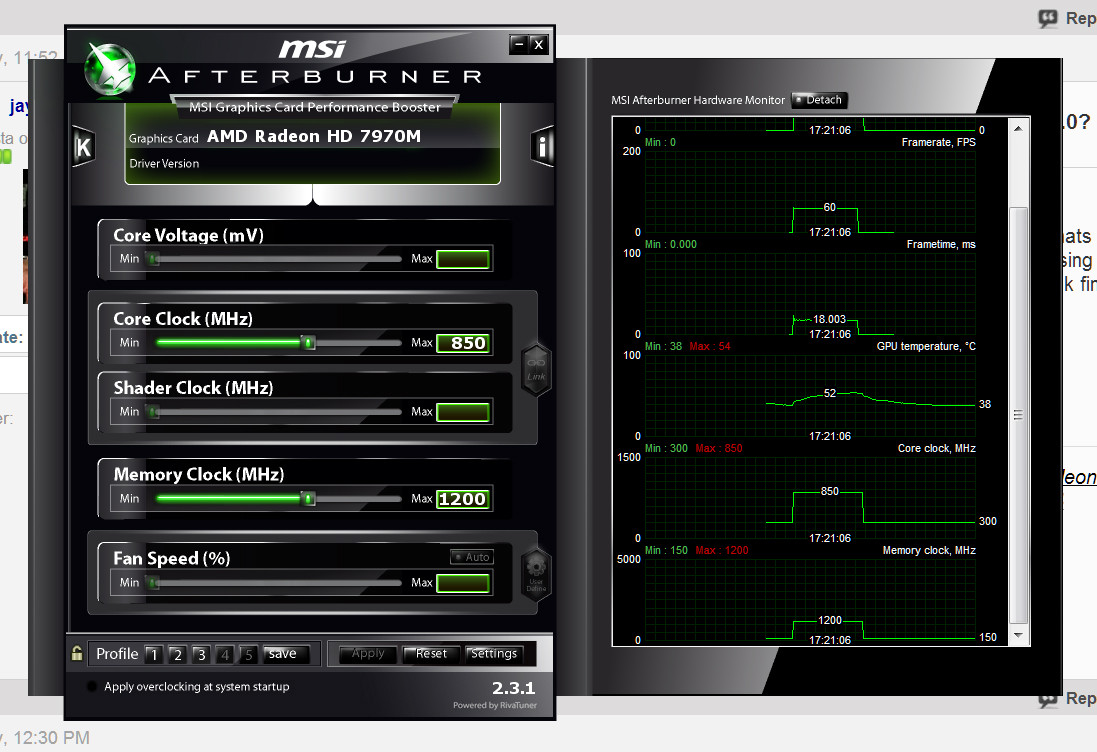Screen dimensions: 1097x752
Task: Click the Frametime, ms graph
Action: (x=810, y=294)
